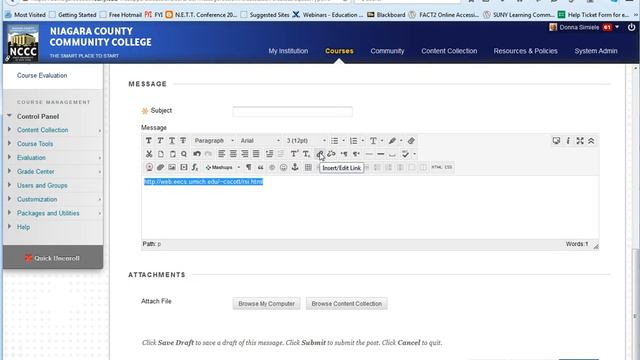The image size is (640, 360).
Task: Open the Mashups dropdown
Action: point(222,167)
